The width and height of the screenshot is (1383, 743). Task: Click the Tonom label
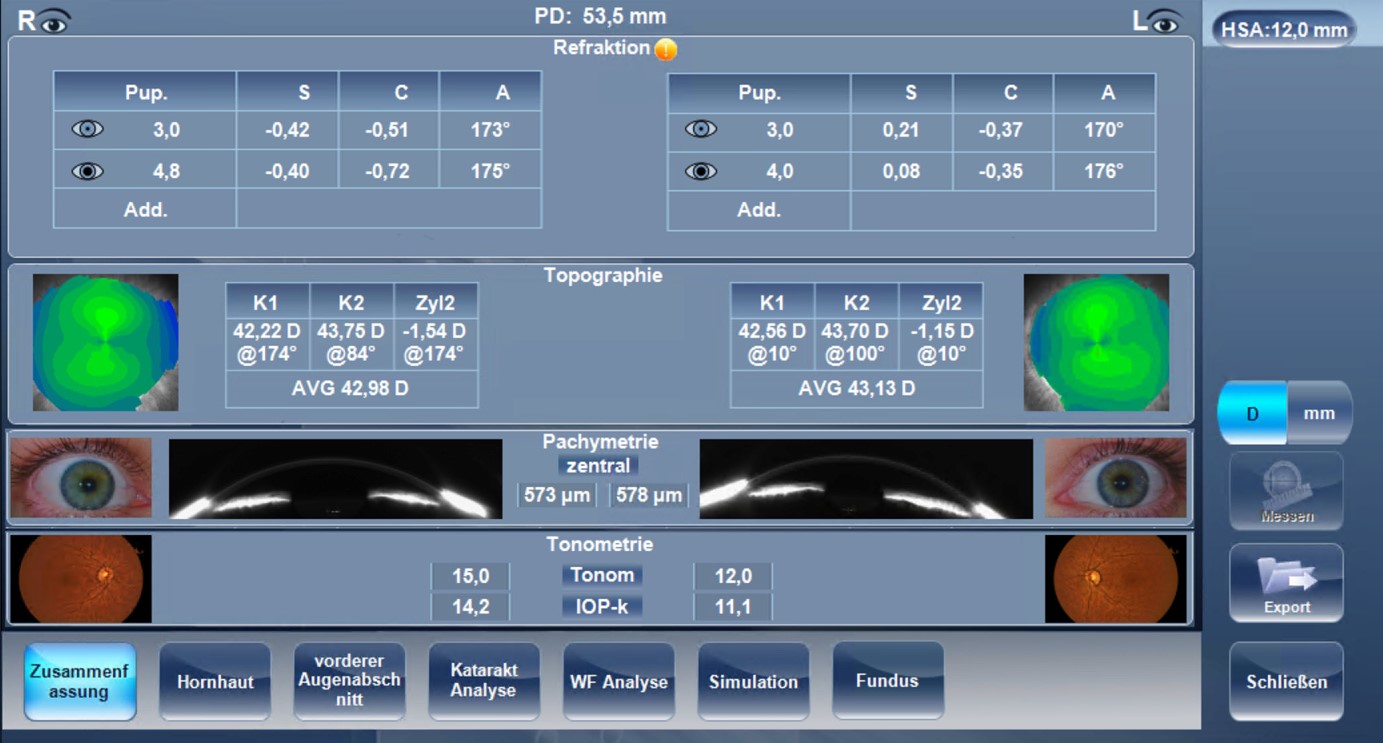click(601, 575)
